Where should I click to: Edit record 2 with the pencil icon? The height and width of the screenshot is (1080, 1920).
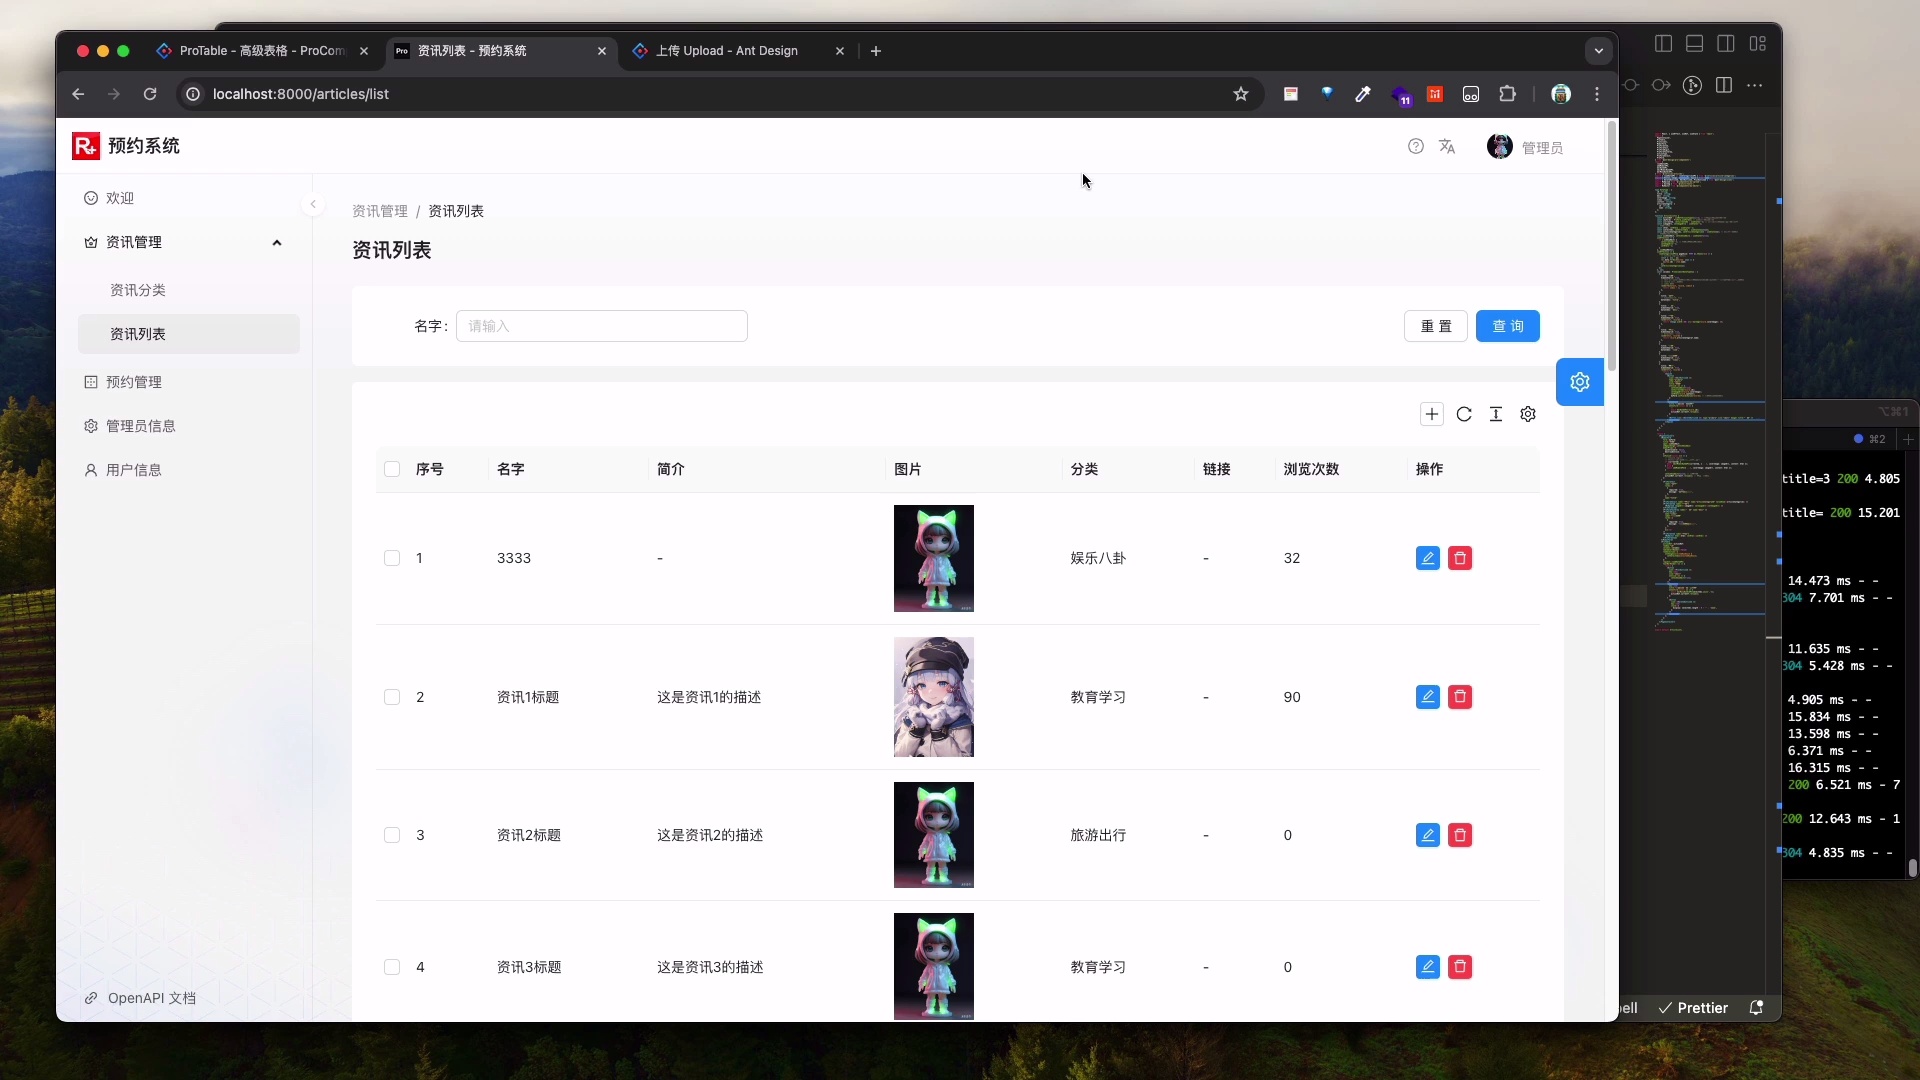point(1427,696)
